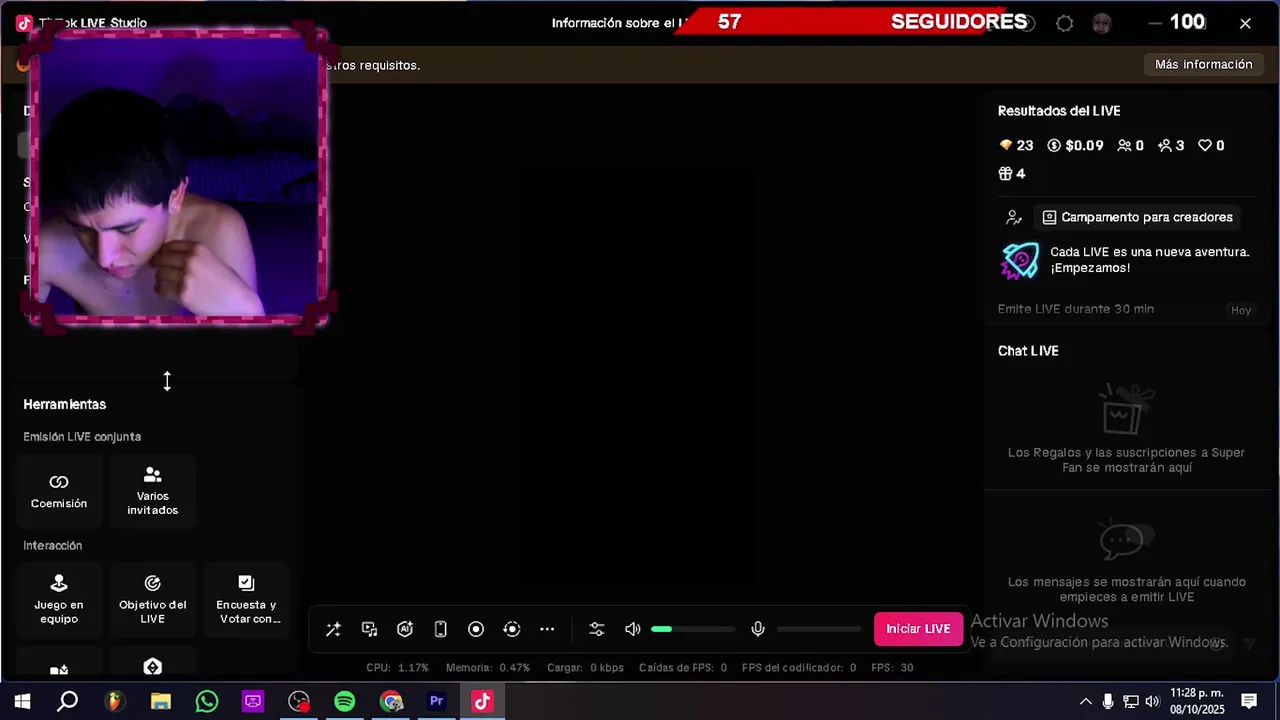Open WhatsApp from taskbar
This screenshot has height=720, width=1280.
(207, 702)
